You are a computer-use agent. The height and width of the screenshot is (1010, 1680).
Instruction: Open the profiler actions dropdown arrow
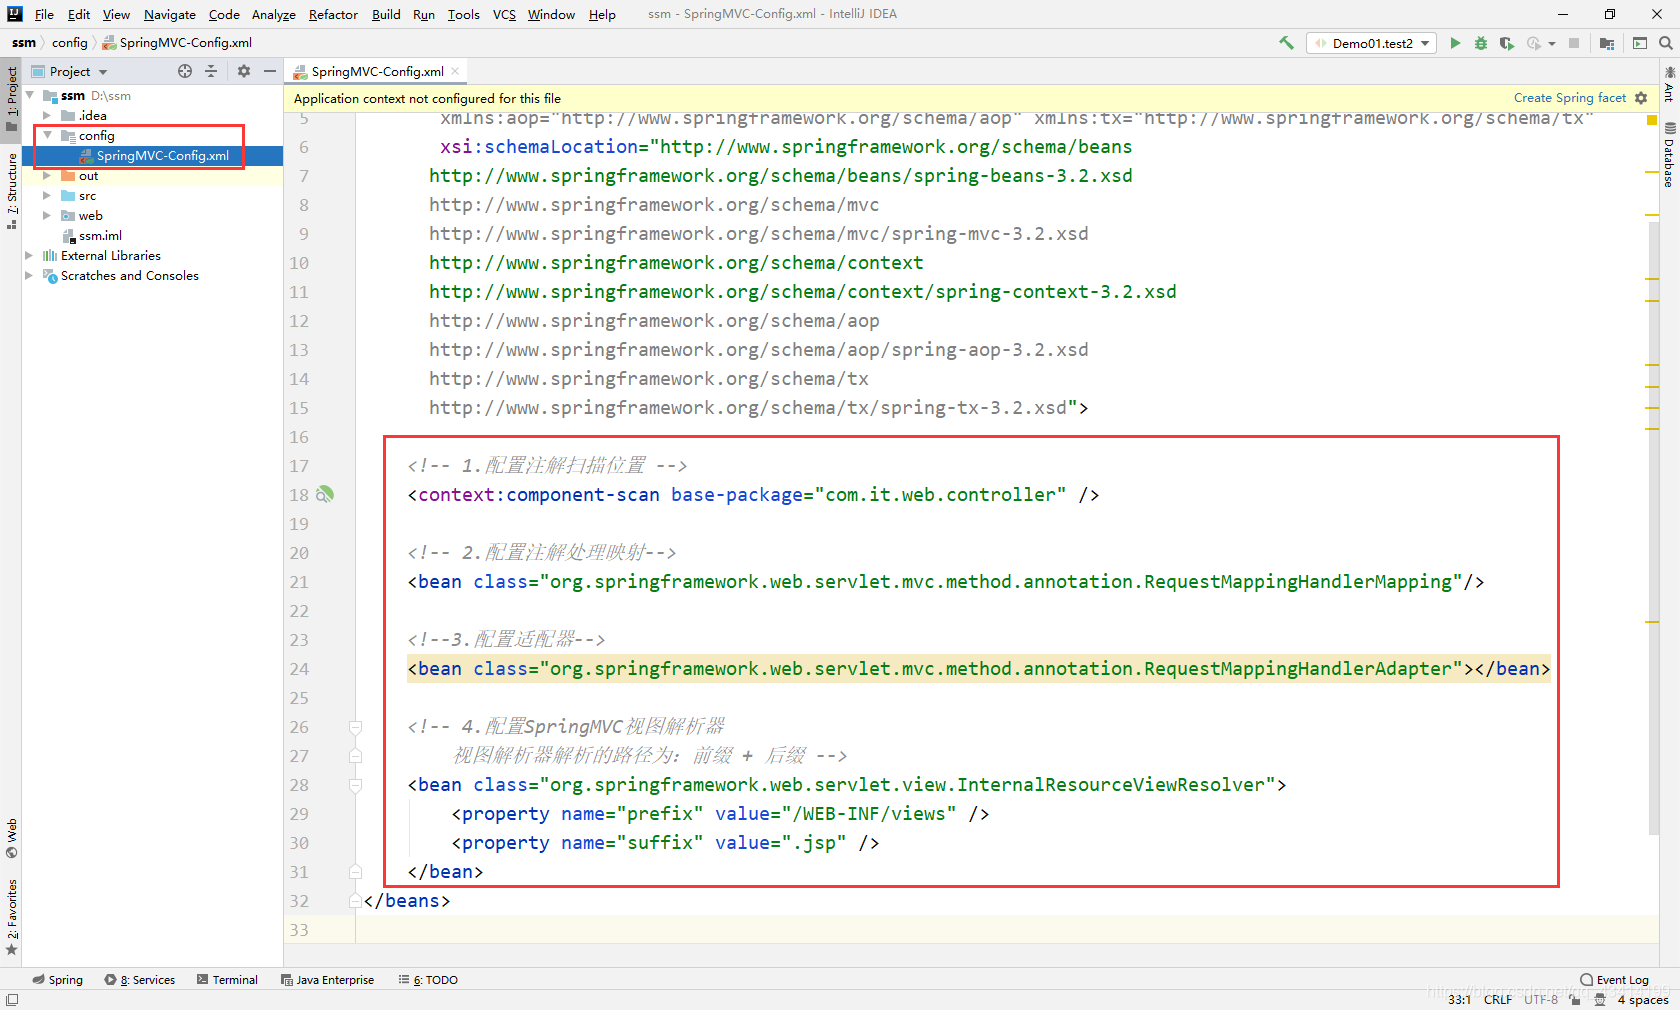click(1552, 44)
